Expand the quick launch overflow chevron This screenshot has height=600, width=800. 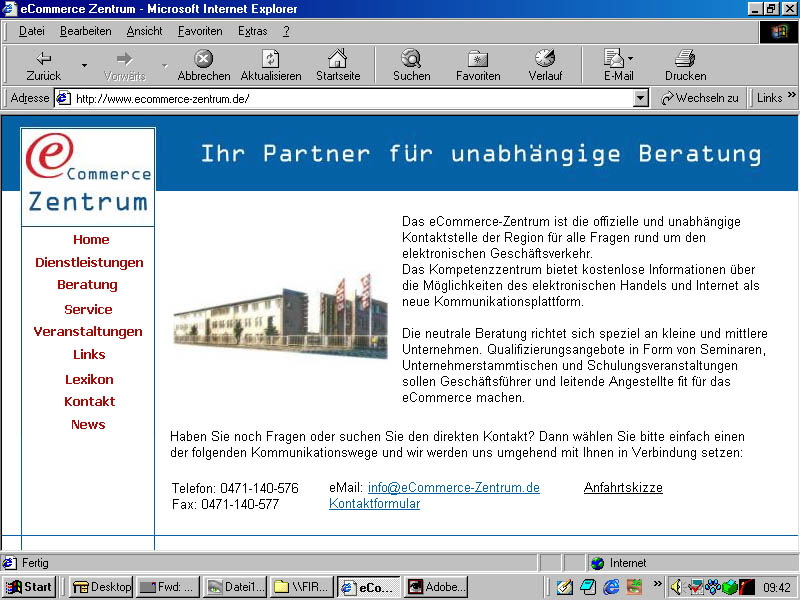pyautogui.click(x=657, y=583)
